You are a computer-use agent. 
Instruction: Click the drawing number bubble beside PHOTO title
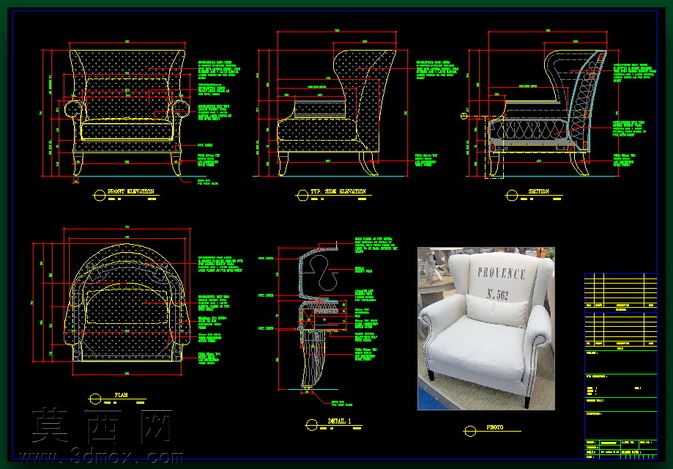[x=470, y=431]
